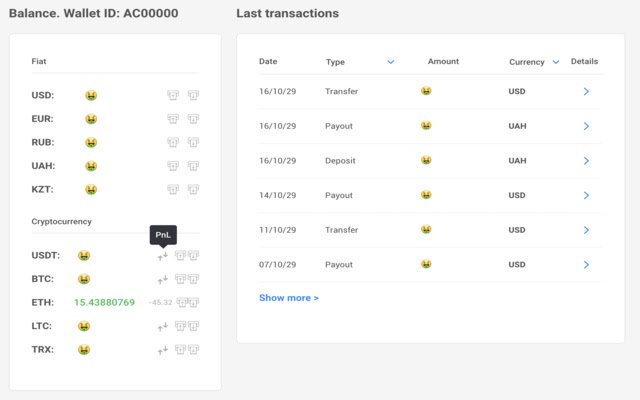
Task: Click the down-arrow wallet icon in UAH balance row
Action: [193, 166]
